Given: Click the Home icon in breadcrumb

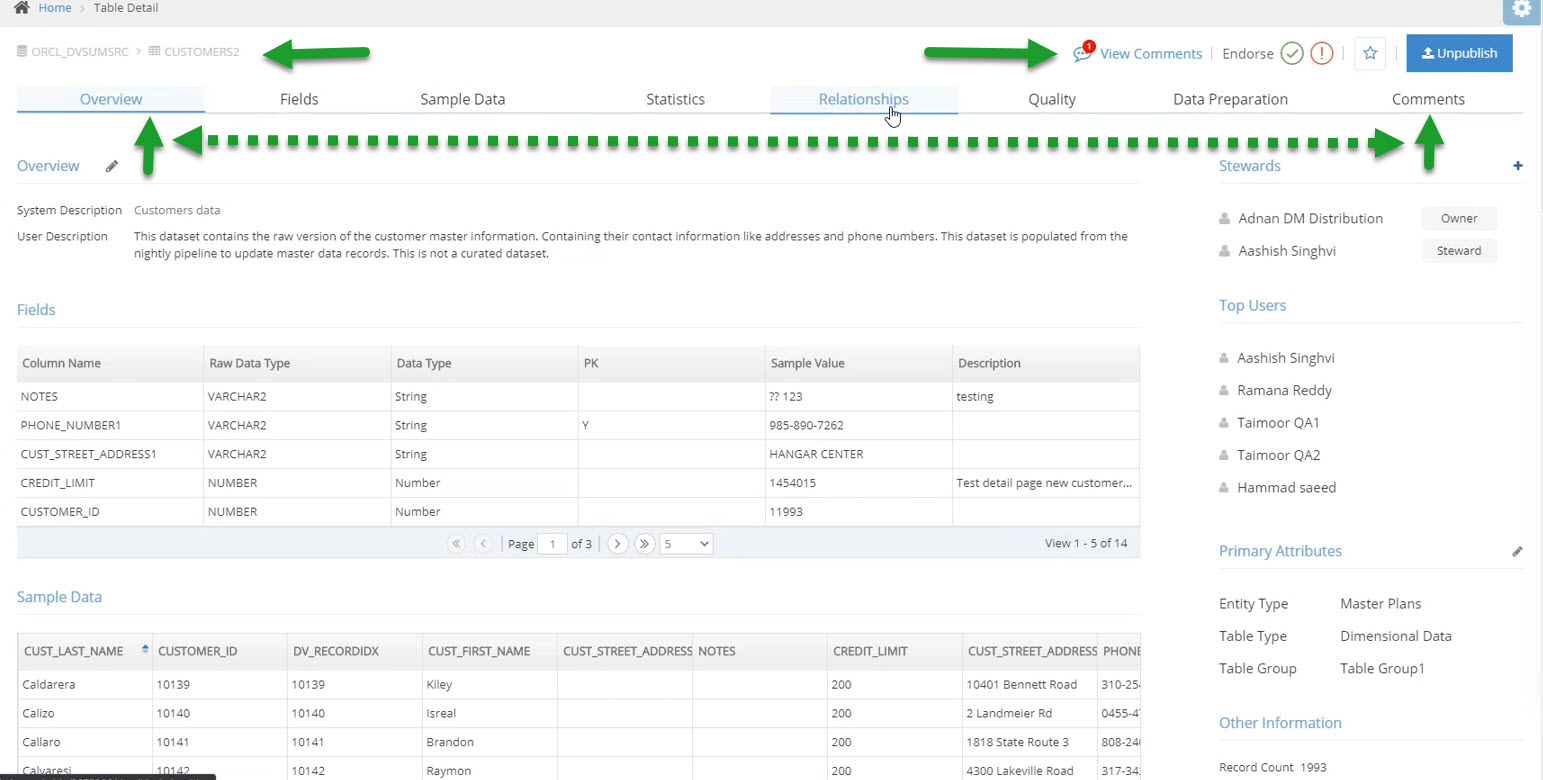Looking at the screenshot, I should pos(21,8).
